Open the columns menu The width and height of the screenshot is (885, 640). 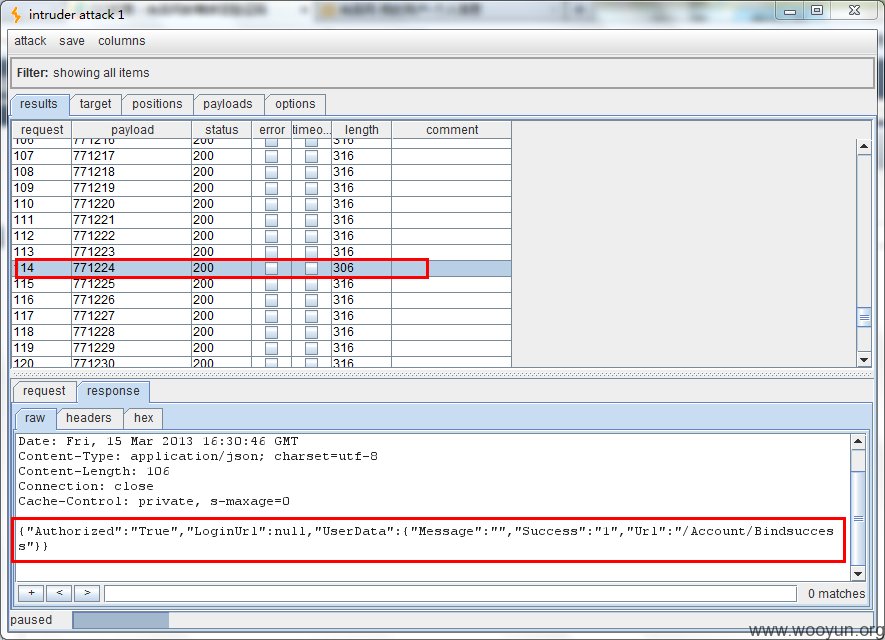[x=121, y=41]
